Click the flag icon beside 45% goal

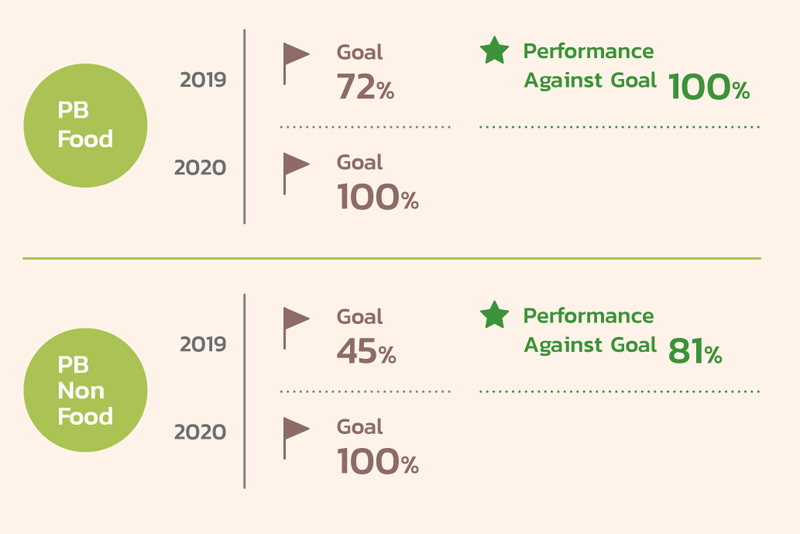tap(296, 328)
